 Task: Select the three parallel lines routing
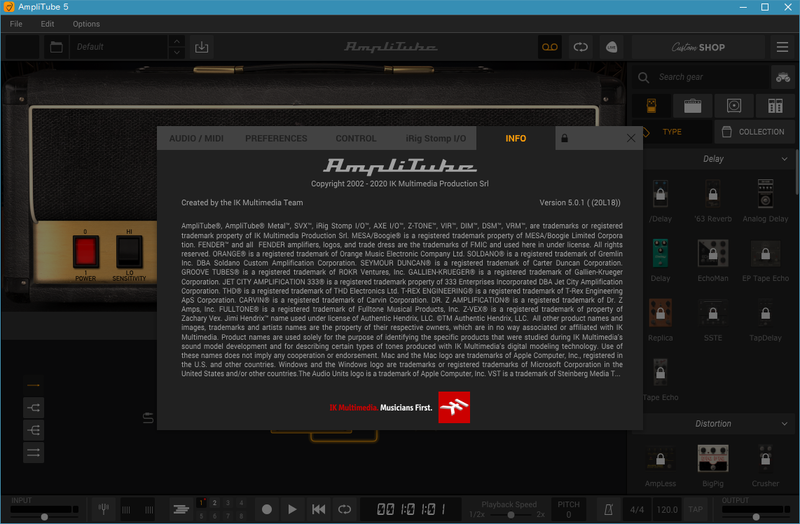(x=33, y=453)
